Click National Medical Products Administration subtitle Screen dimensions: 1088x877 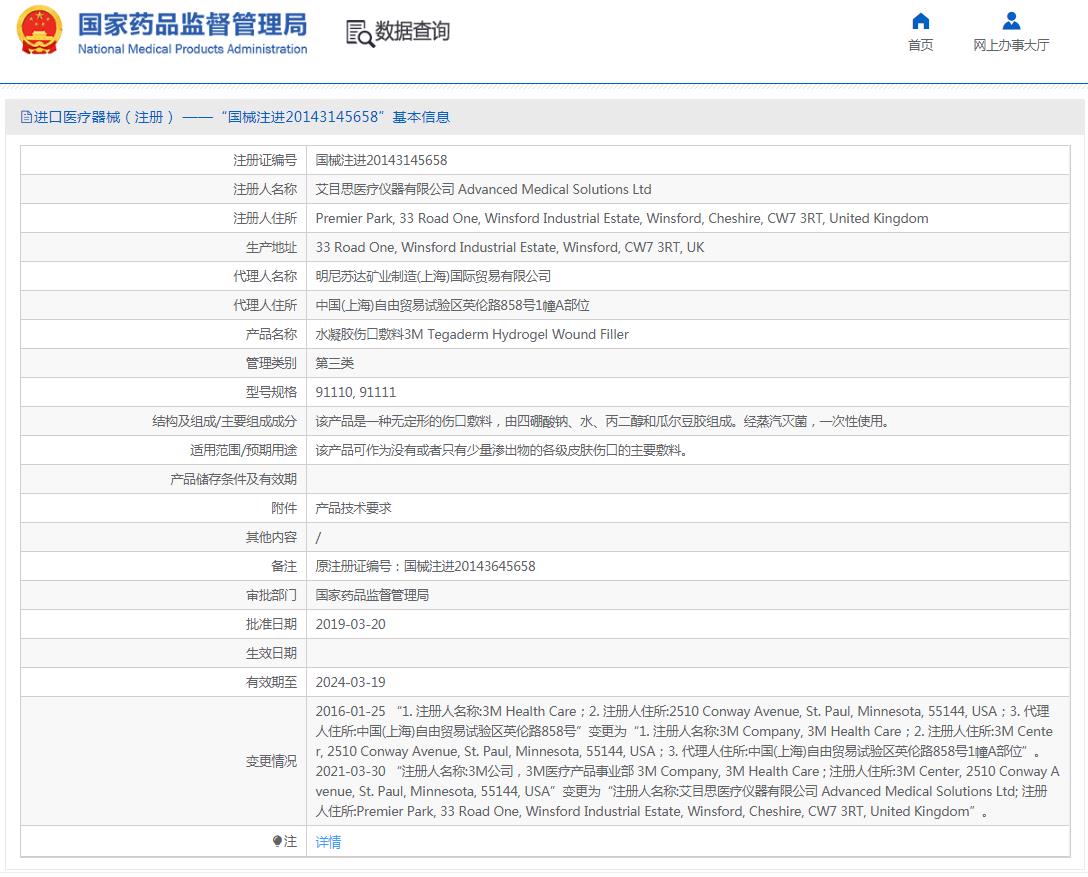tap(192, 49)
